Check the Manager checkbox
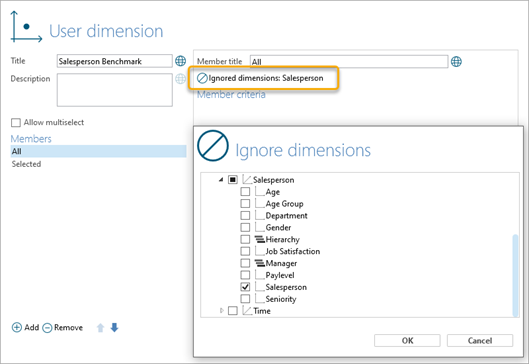The image size is (529, 364). pos(245,263)
